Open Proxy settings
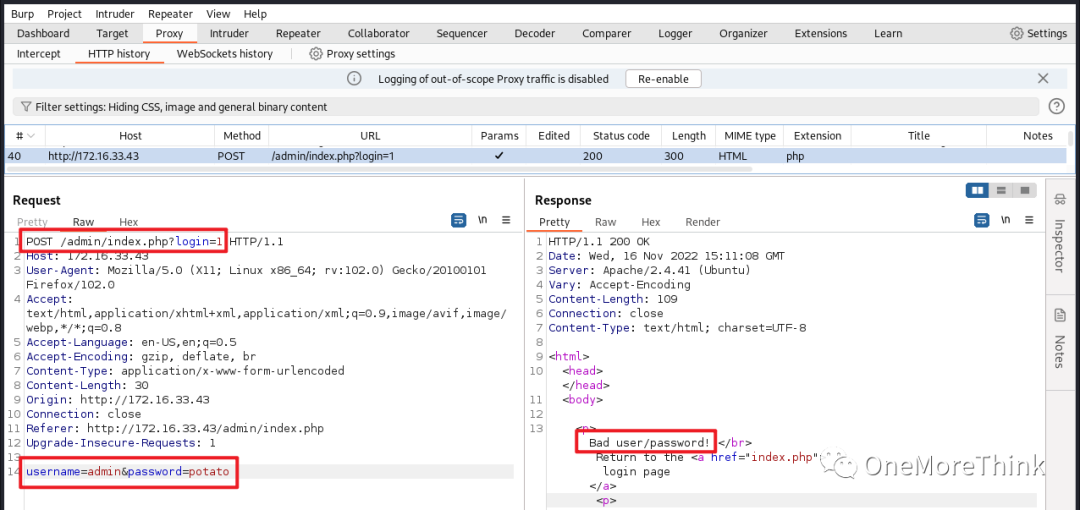 click(352, 54)
